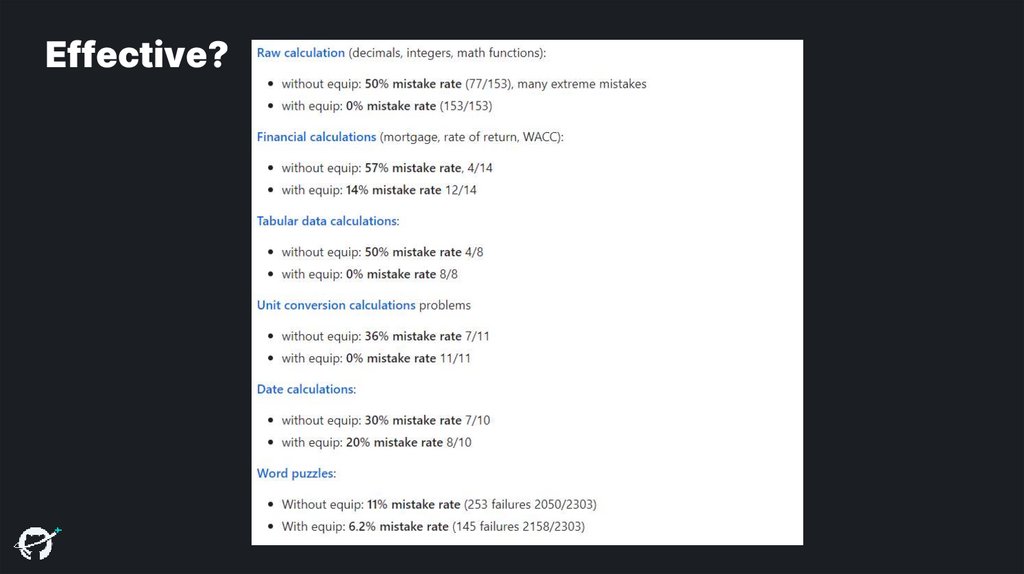Open the Unit conversion calculations link

(336, 304)
